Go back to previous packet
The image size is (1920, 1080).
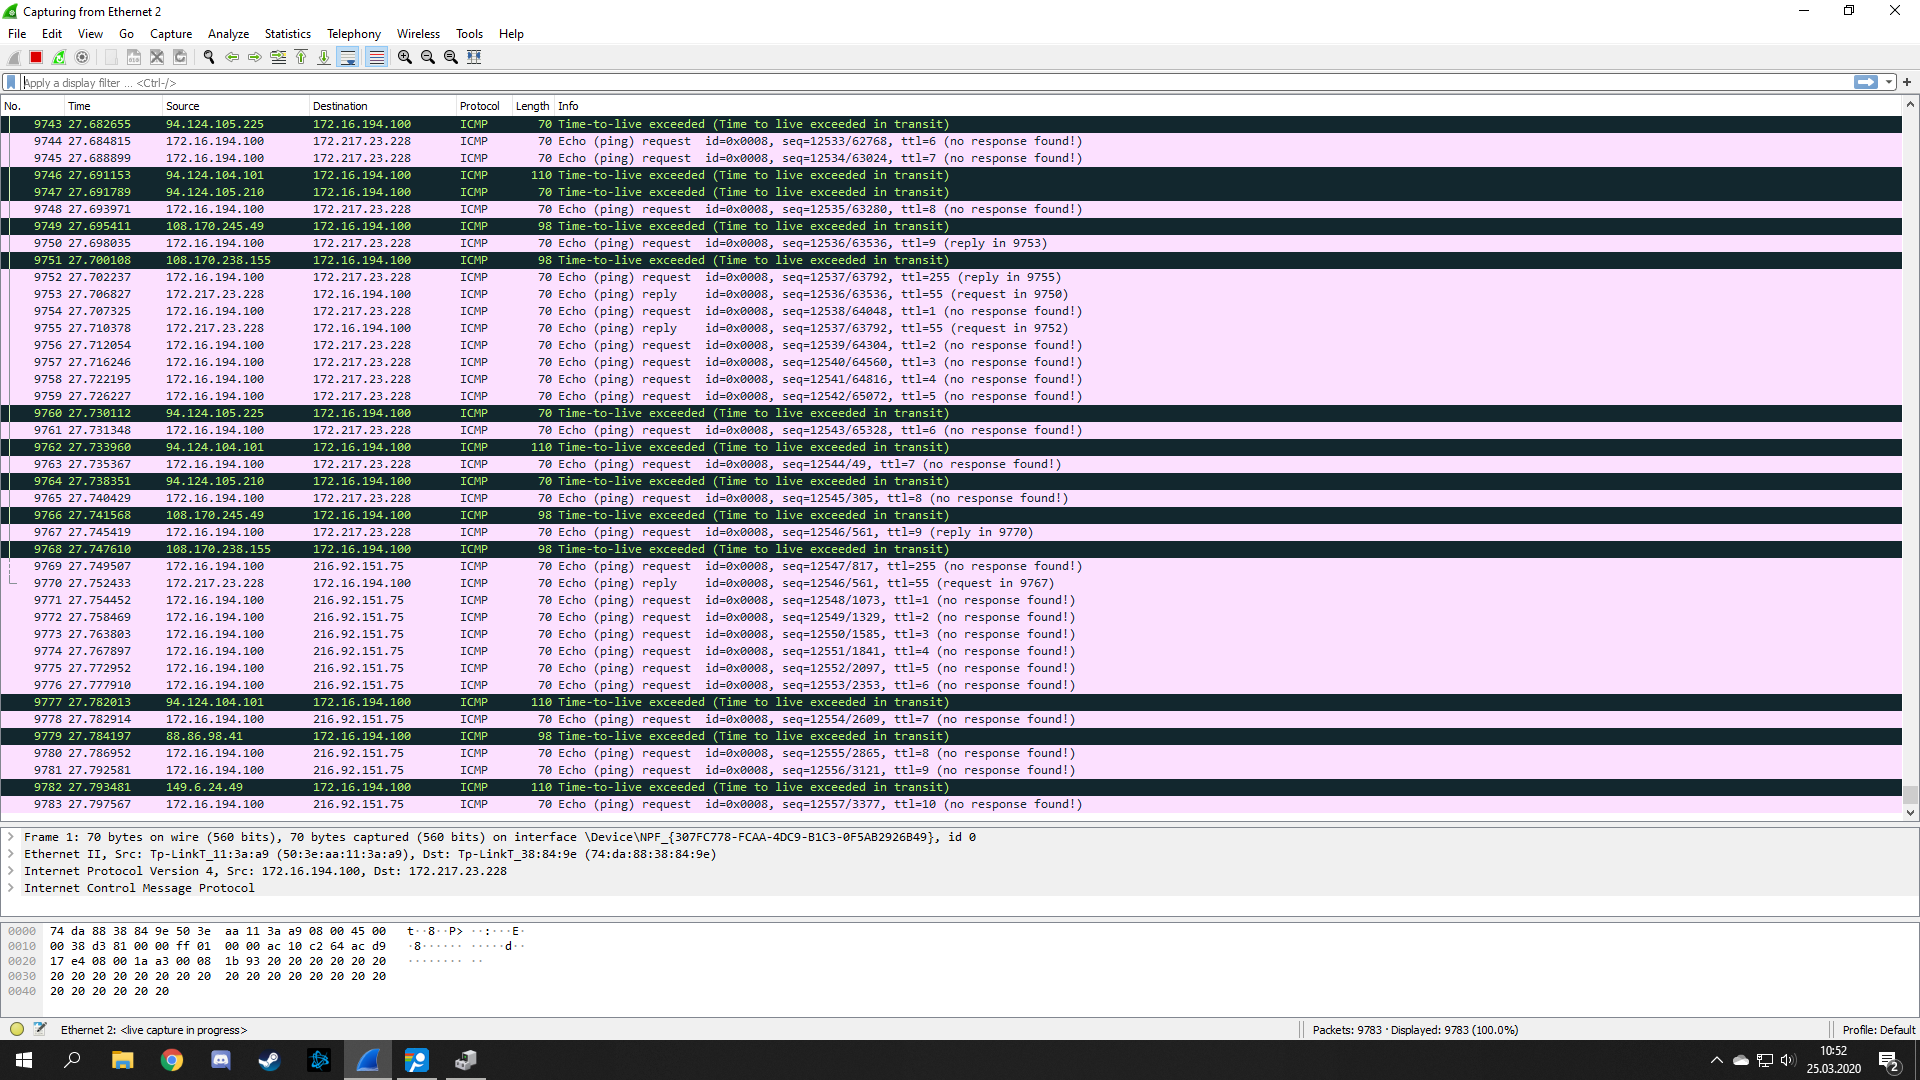point(232,57)
